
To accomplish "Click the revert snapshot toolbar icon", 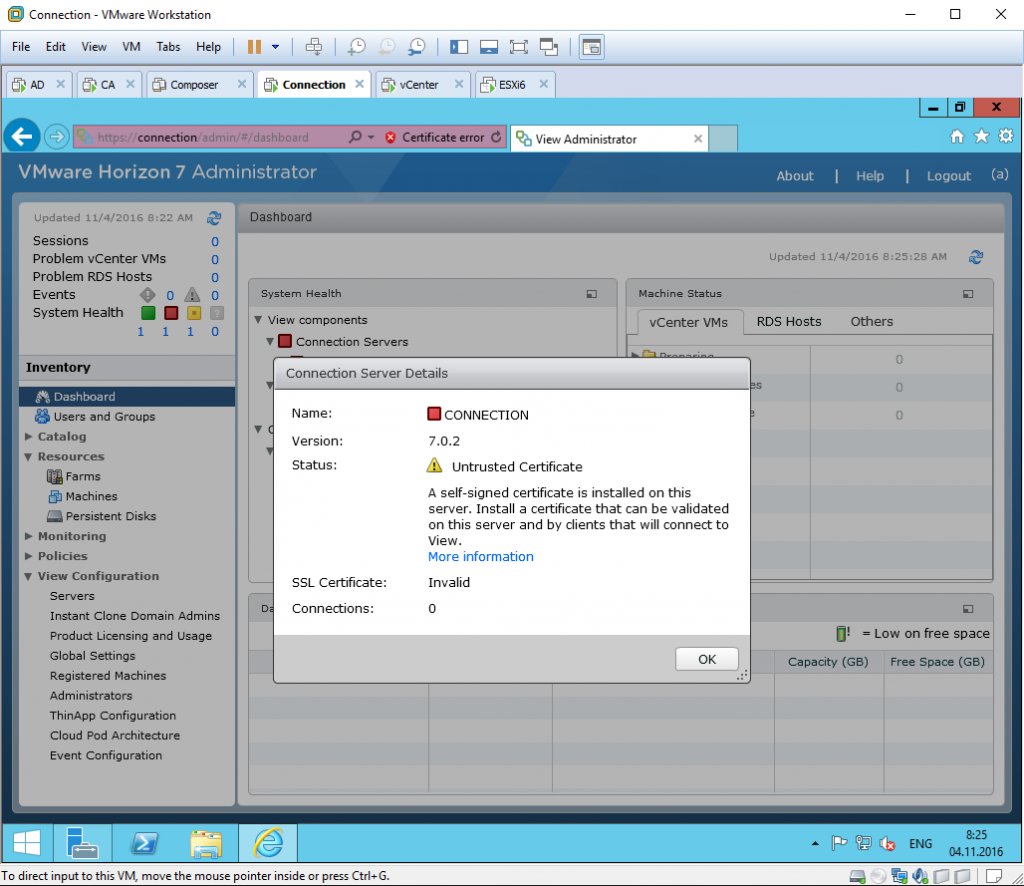I will [387, 46].
